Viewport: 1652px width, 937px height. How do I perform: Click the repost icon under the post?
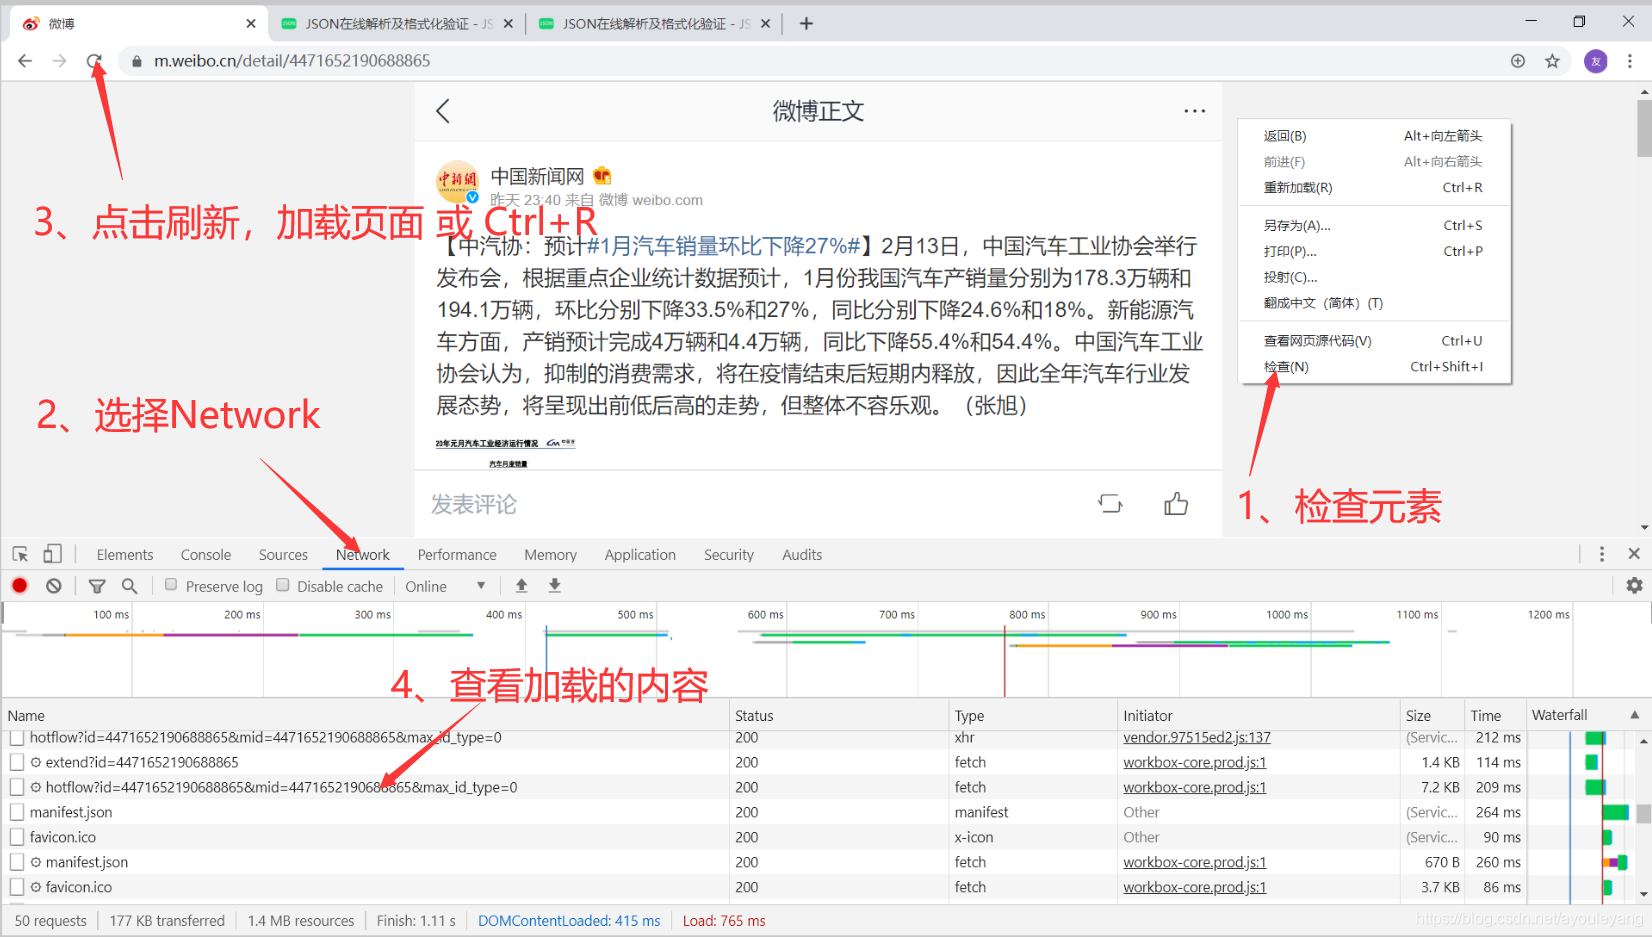click(1110, 504)
